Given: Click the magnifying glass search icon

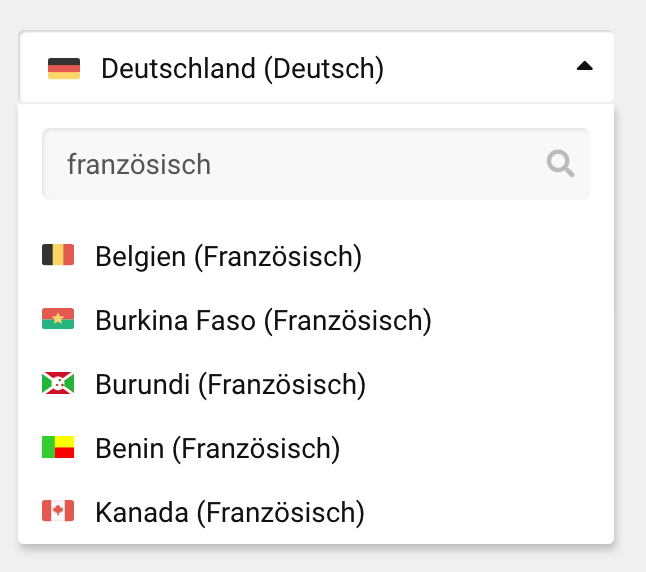Looking at the screenshot, I should click(x=561, y=163).
